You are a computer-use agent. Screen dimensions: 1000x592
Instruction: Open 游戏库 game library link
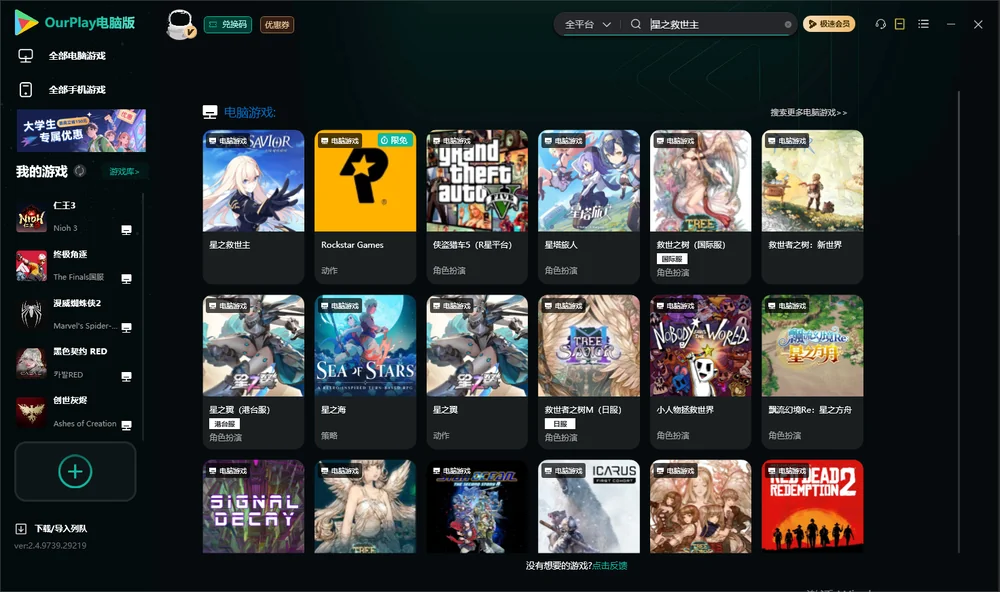tap(124, 171)
